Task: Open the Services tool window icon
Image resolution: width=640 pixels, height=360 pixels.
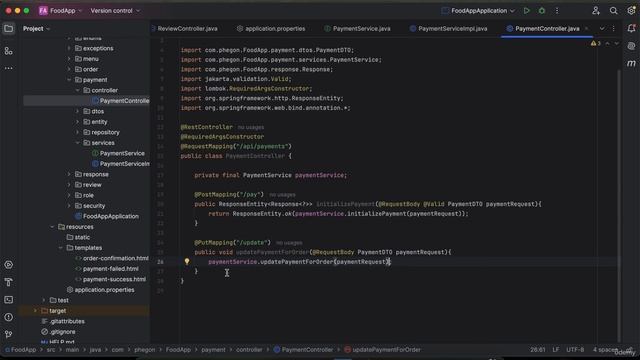Action: (x=8, y=265)
